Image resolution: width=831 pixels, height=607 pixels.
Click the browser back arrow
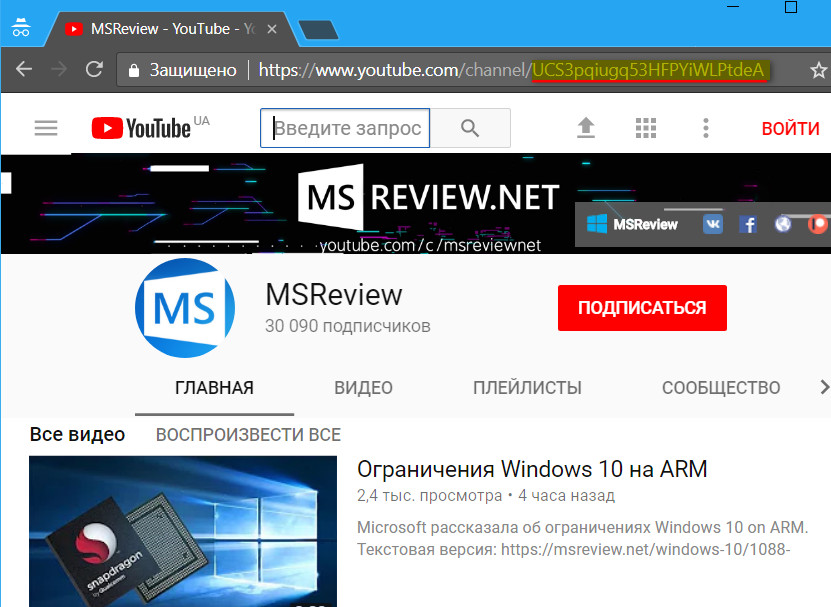coord(24,69)
